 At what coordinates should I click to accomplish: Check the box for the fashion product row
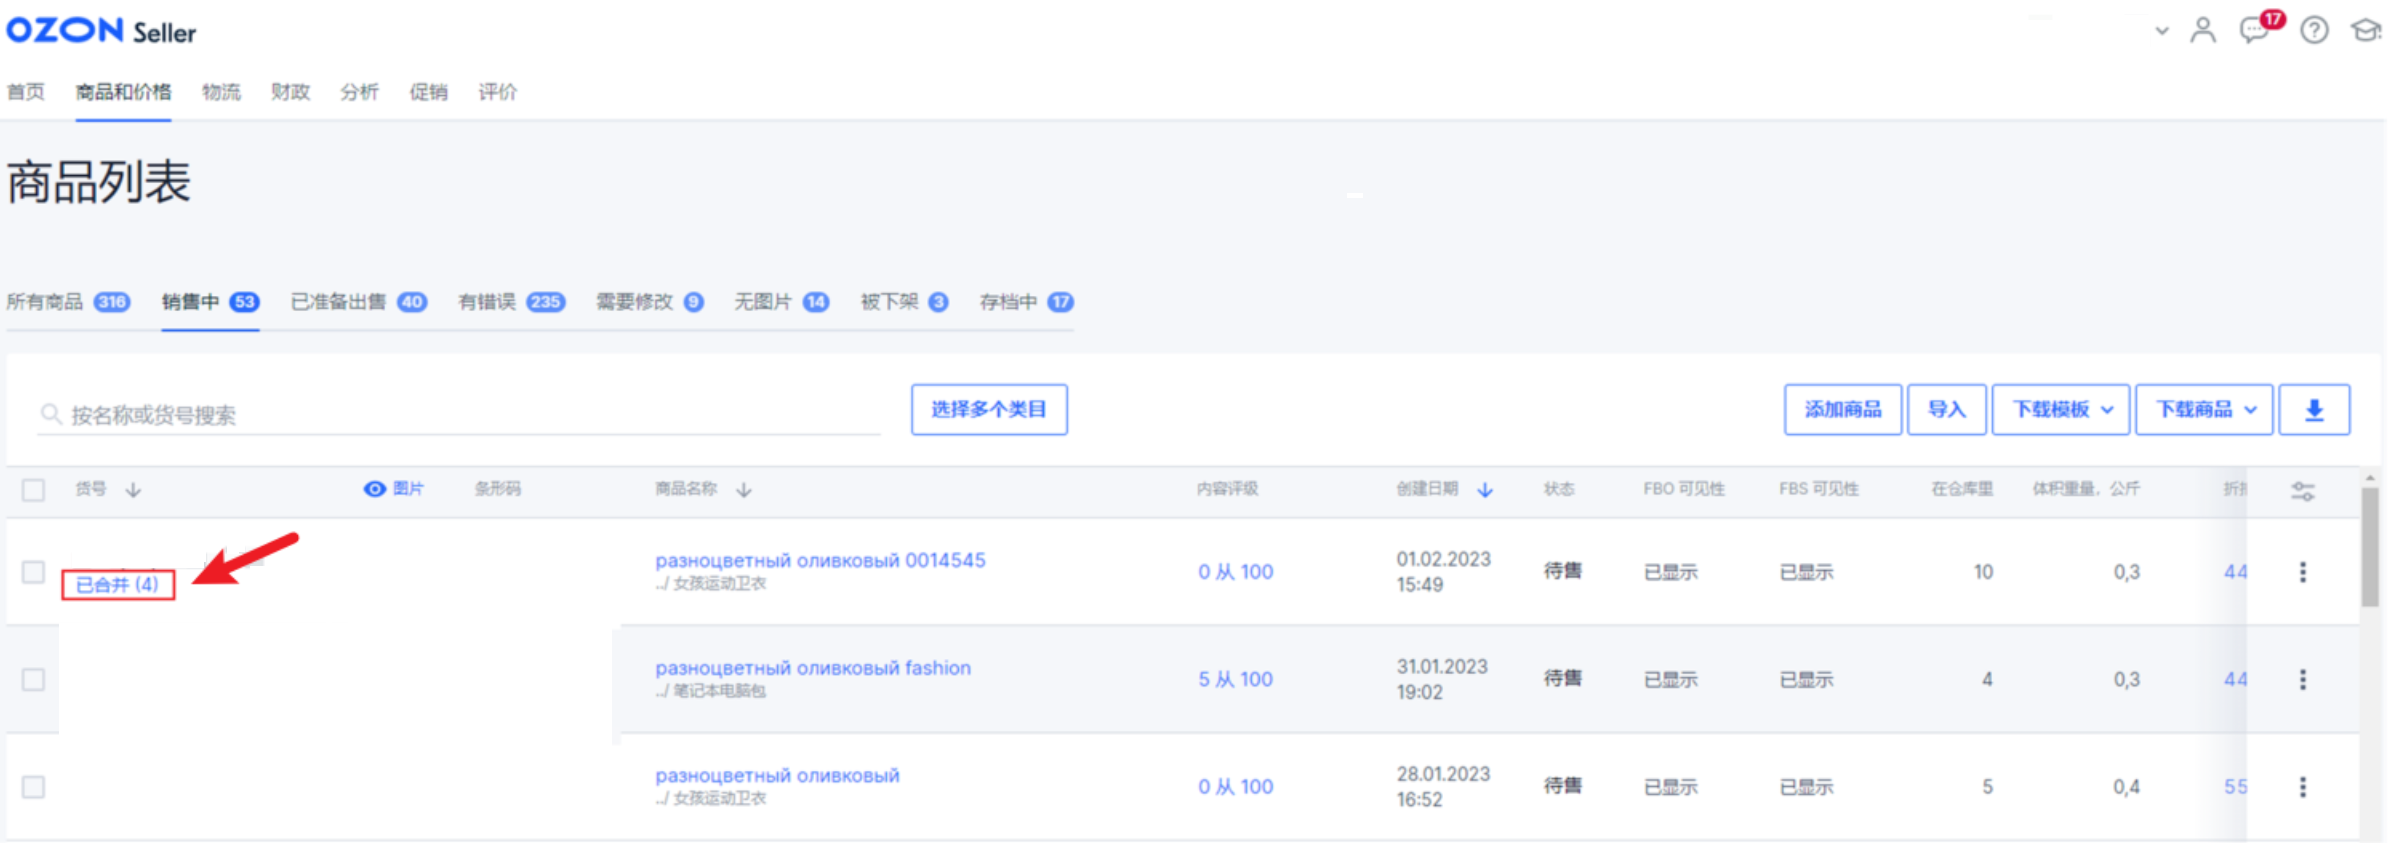coord(34,680)
